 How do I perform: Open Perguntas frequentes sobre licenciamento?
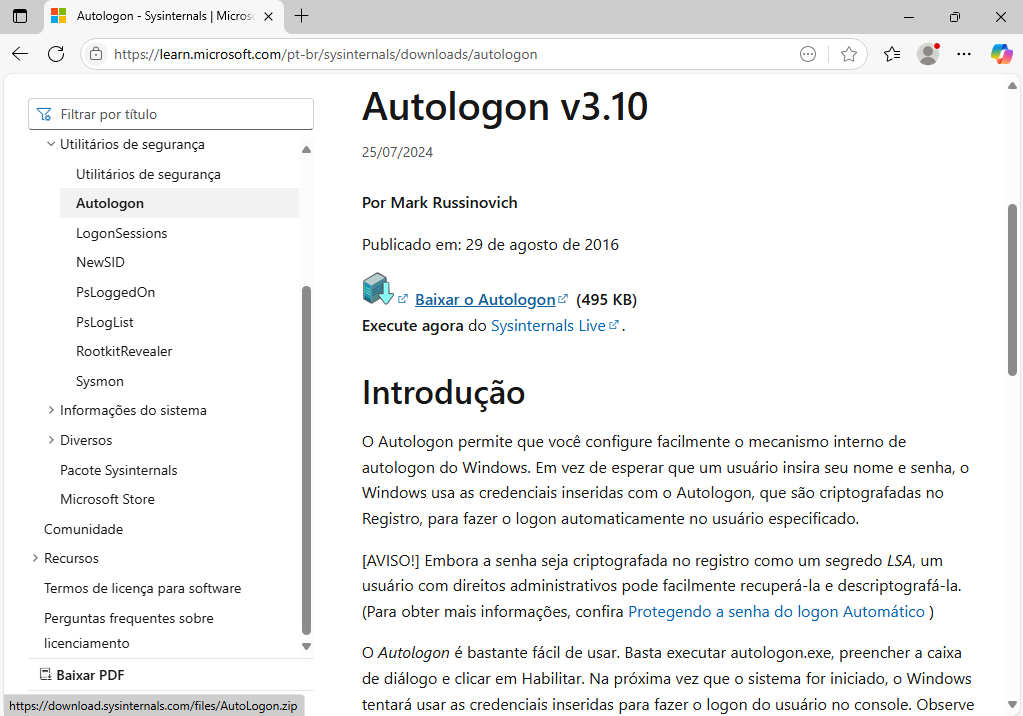point(129,630)
